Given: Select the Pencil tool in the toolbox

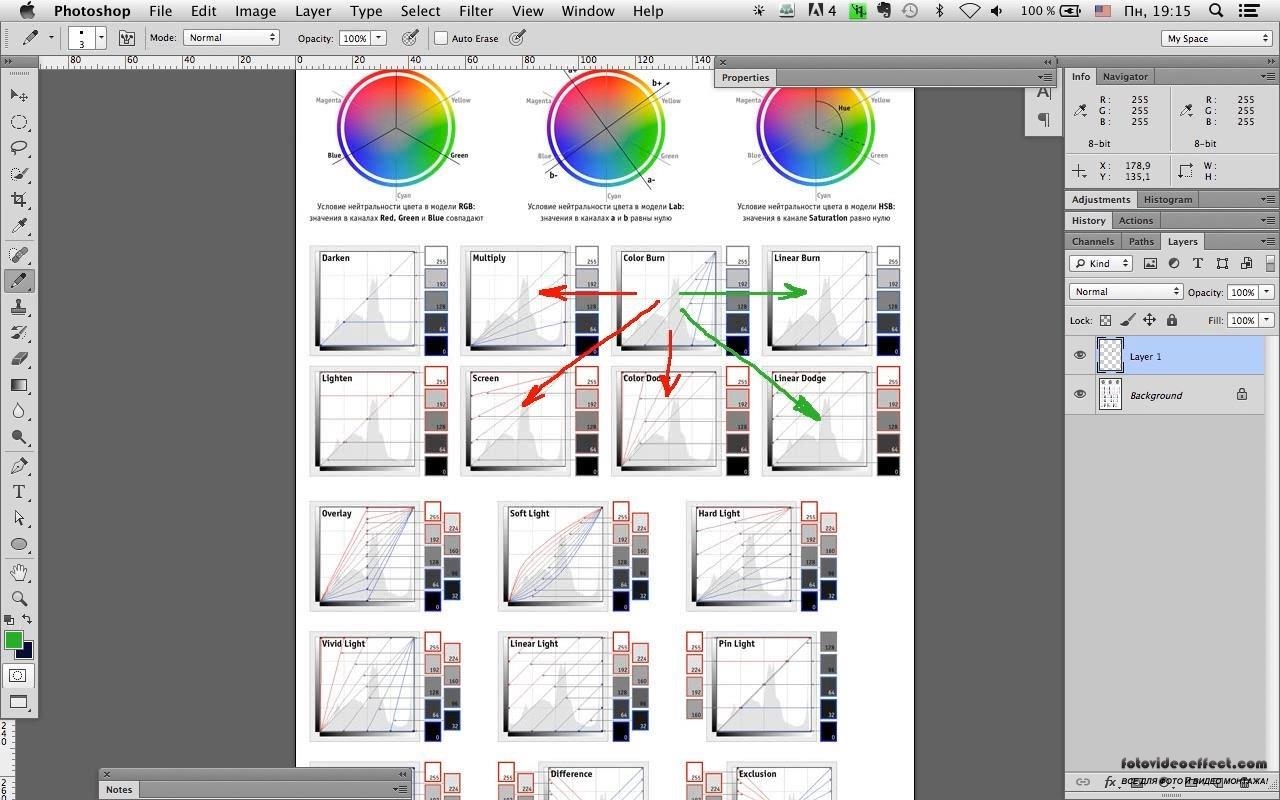Looking at the screenshot, I should pyautogui.click(x=19, y=282).
